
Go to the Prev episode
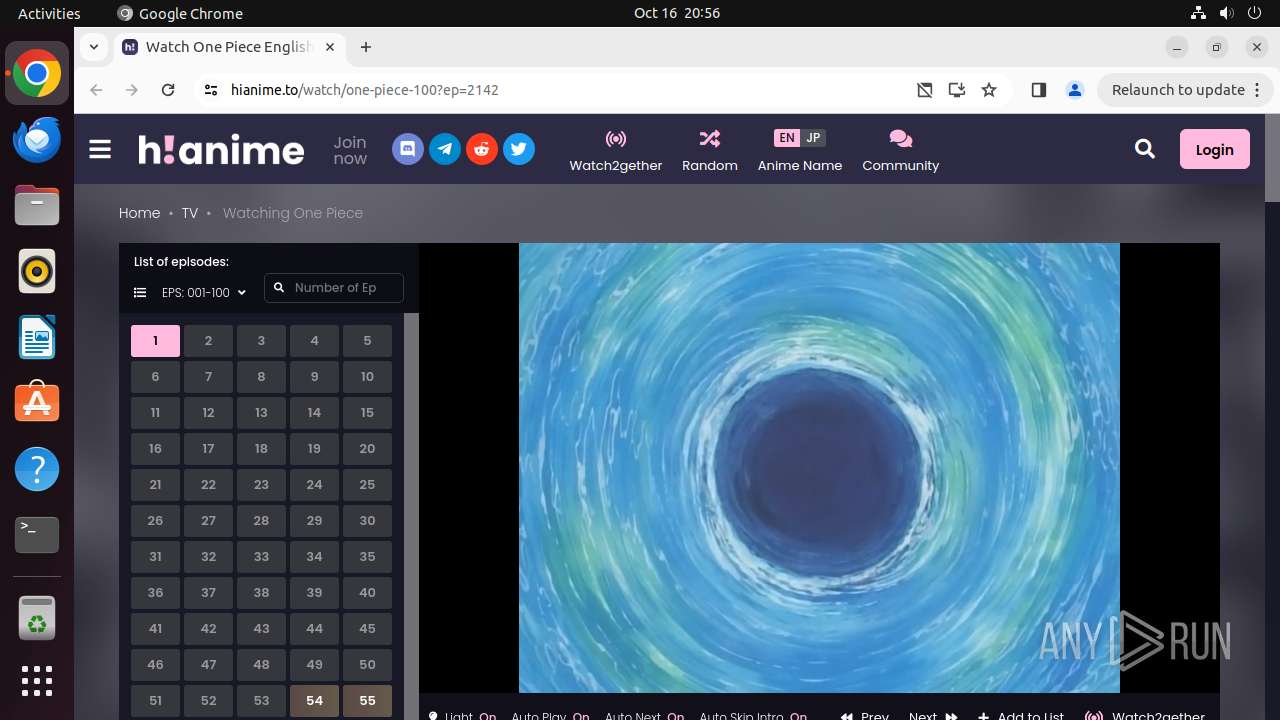865,716
